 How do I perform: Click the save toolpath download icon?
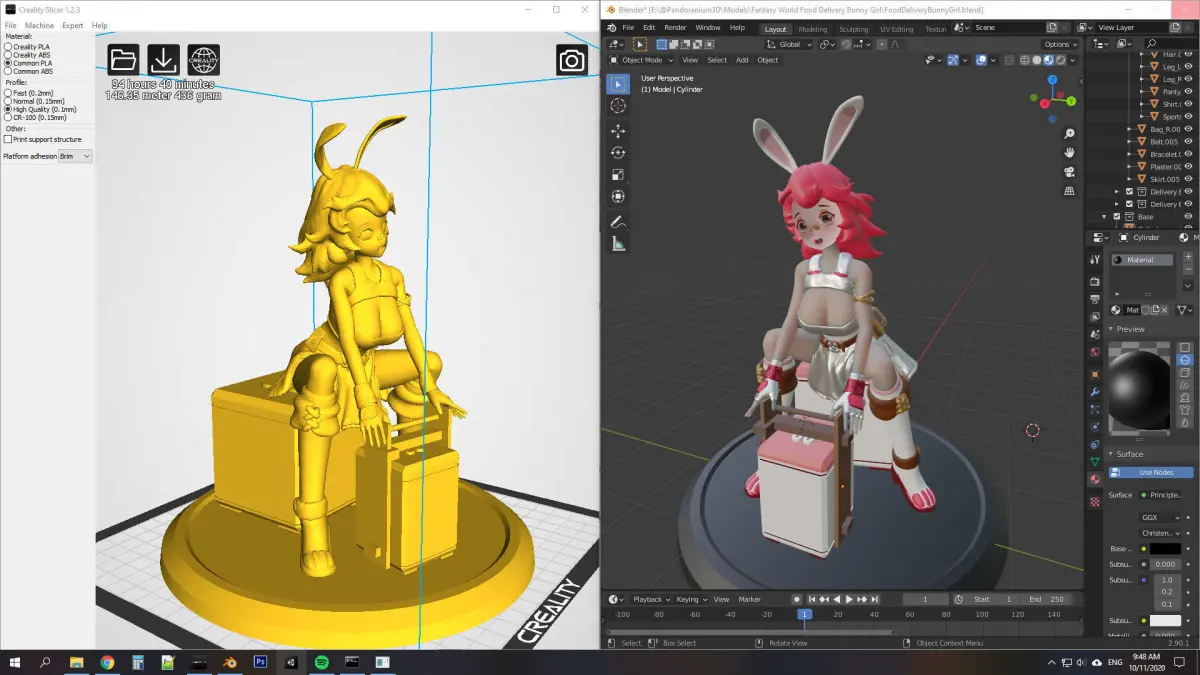tap(163, 60)
